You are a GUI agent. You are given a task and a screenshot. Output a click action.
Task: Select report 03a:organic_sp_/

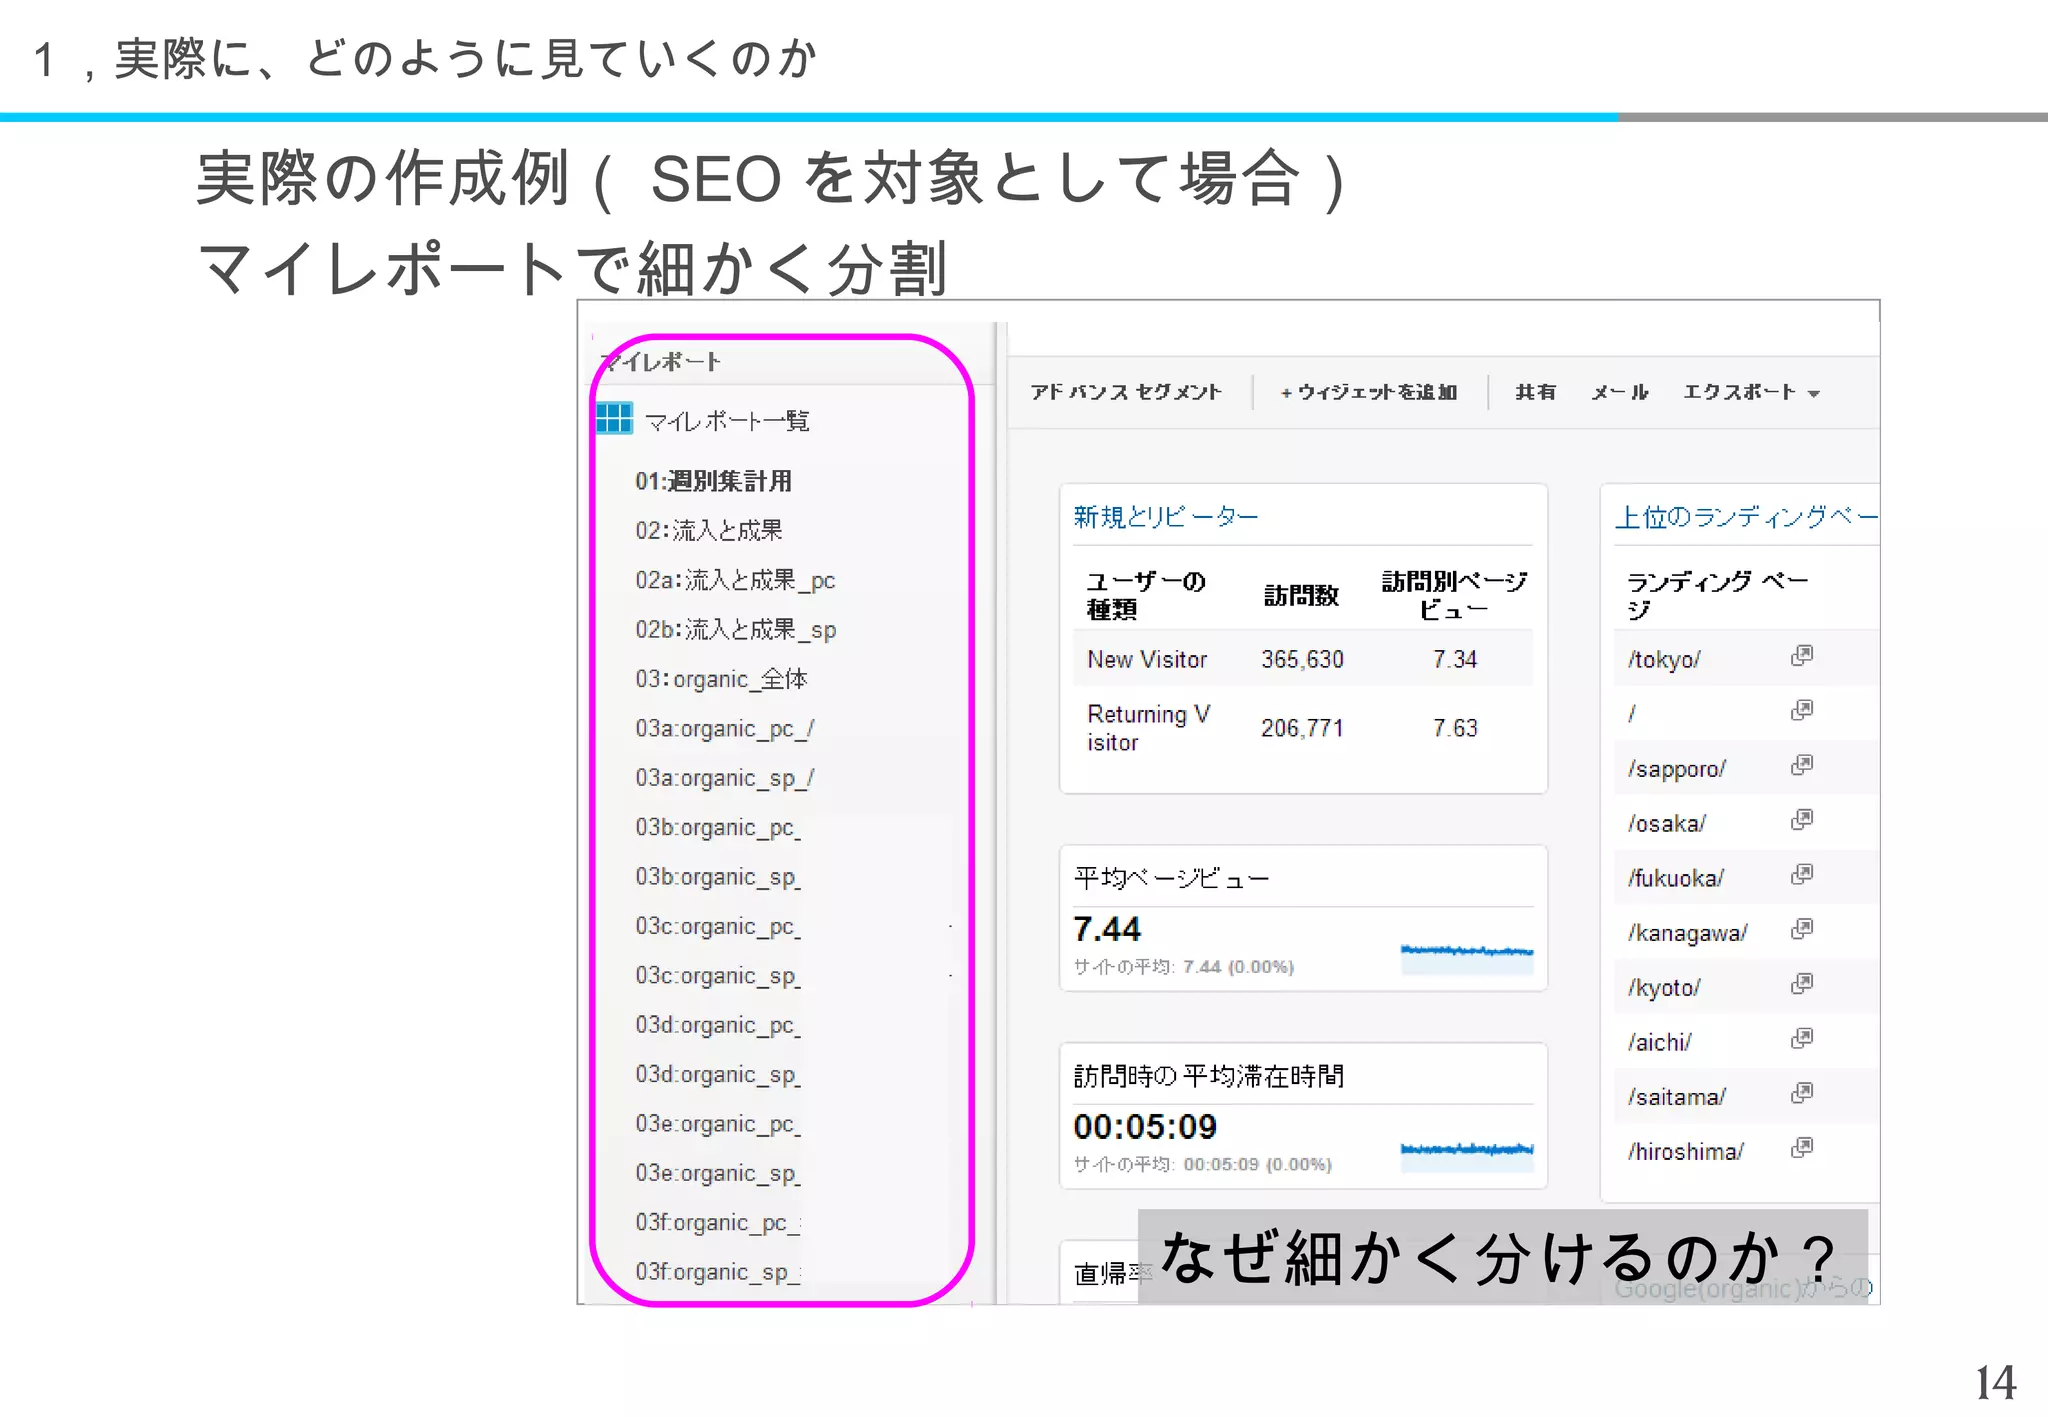pos(725,778)
